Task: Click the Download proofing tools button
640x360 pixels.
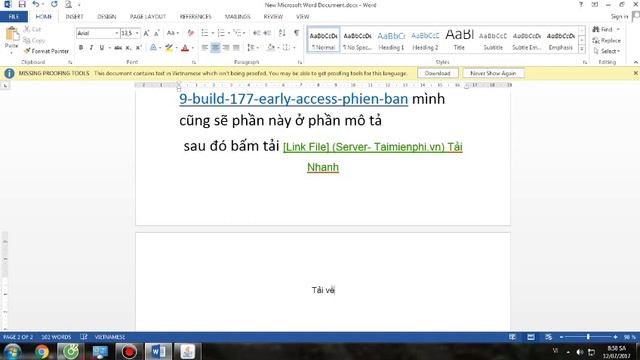Action: pyautogui.click(x=438, y=73)
